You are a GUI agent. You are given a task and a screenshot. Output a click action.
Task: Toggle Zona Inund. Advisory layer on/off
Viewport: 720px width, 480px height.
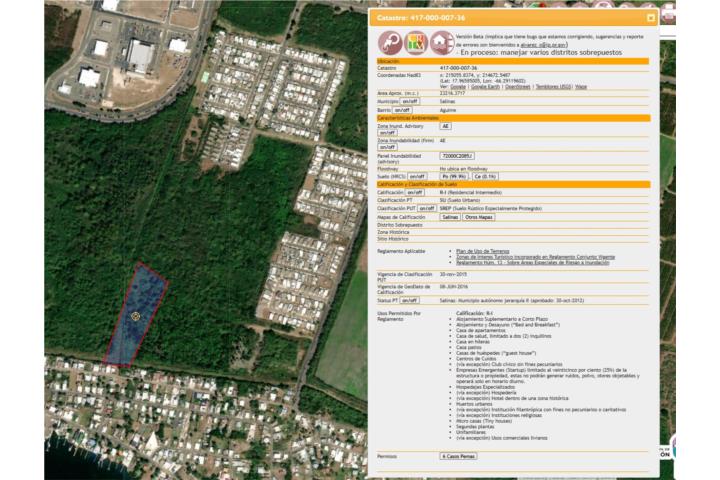(x=387, y=133)
